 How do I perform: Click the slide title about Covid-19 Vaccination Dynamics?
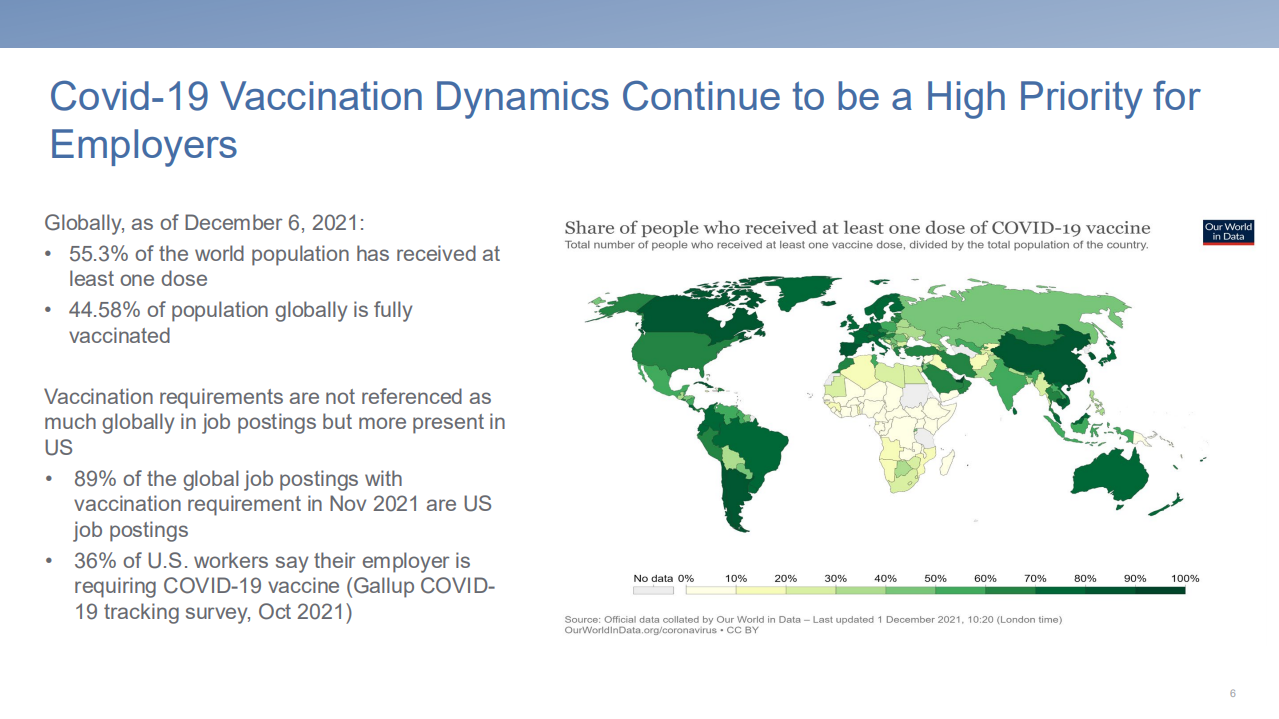pos(624,120)
